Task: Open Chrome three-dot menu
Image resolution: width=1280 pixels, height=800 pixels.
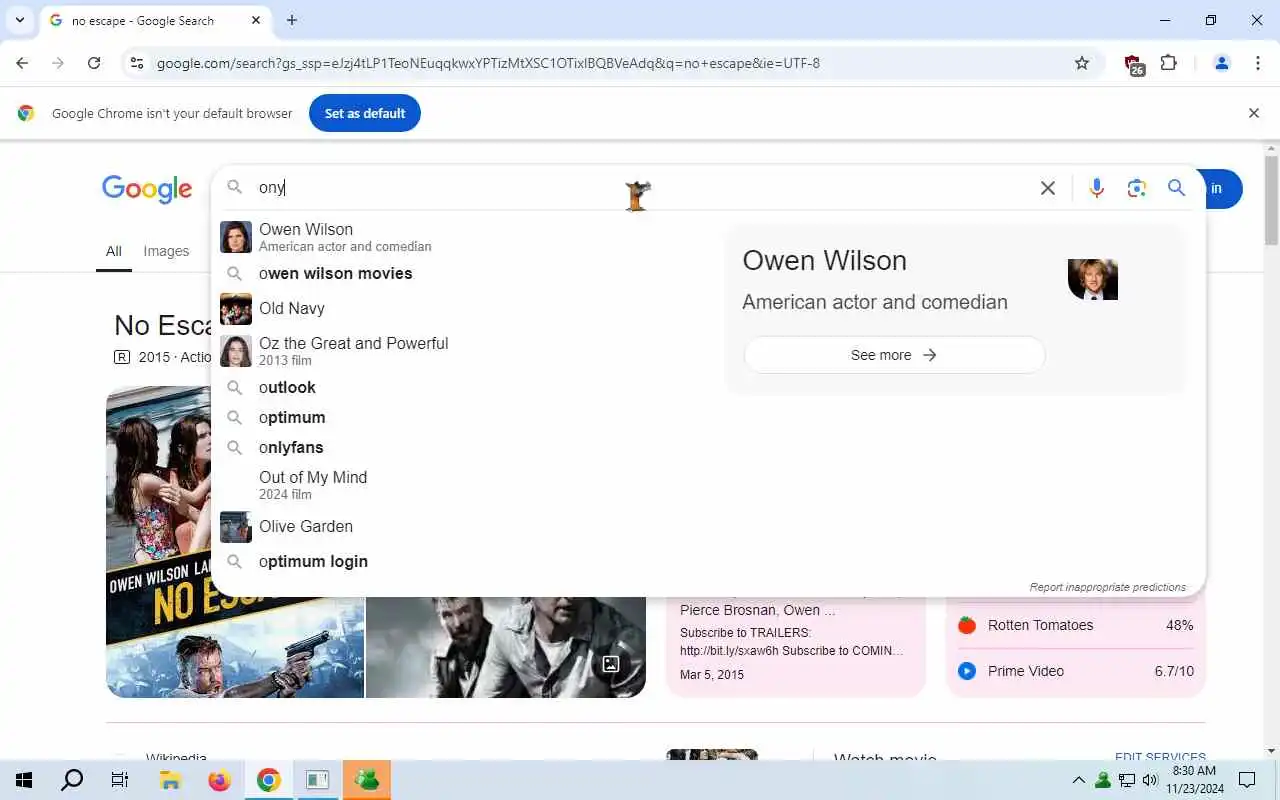Action: (1258, 63)
